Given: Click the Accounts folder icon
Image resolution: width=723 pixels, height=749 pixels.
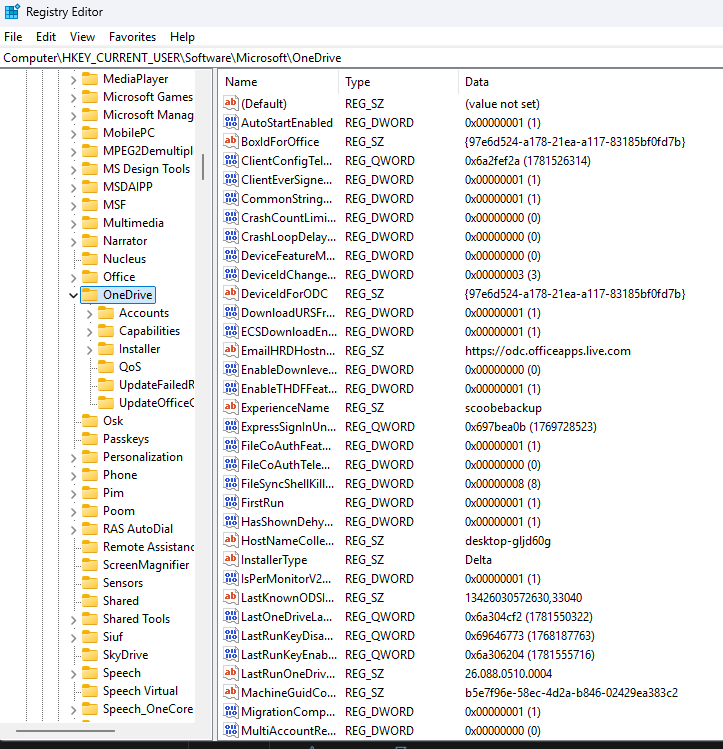Looking at the screenshot, I should pyautogui.click(x=106, y=313).
